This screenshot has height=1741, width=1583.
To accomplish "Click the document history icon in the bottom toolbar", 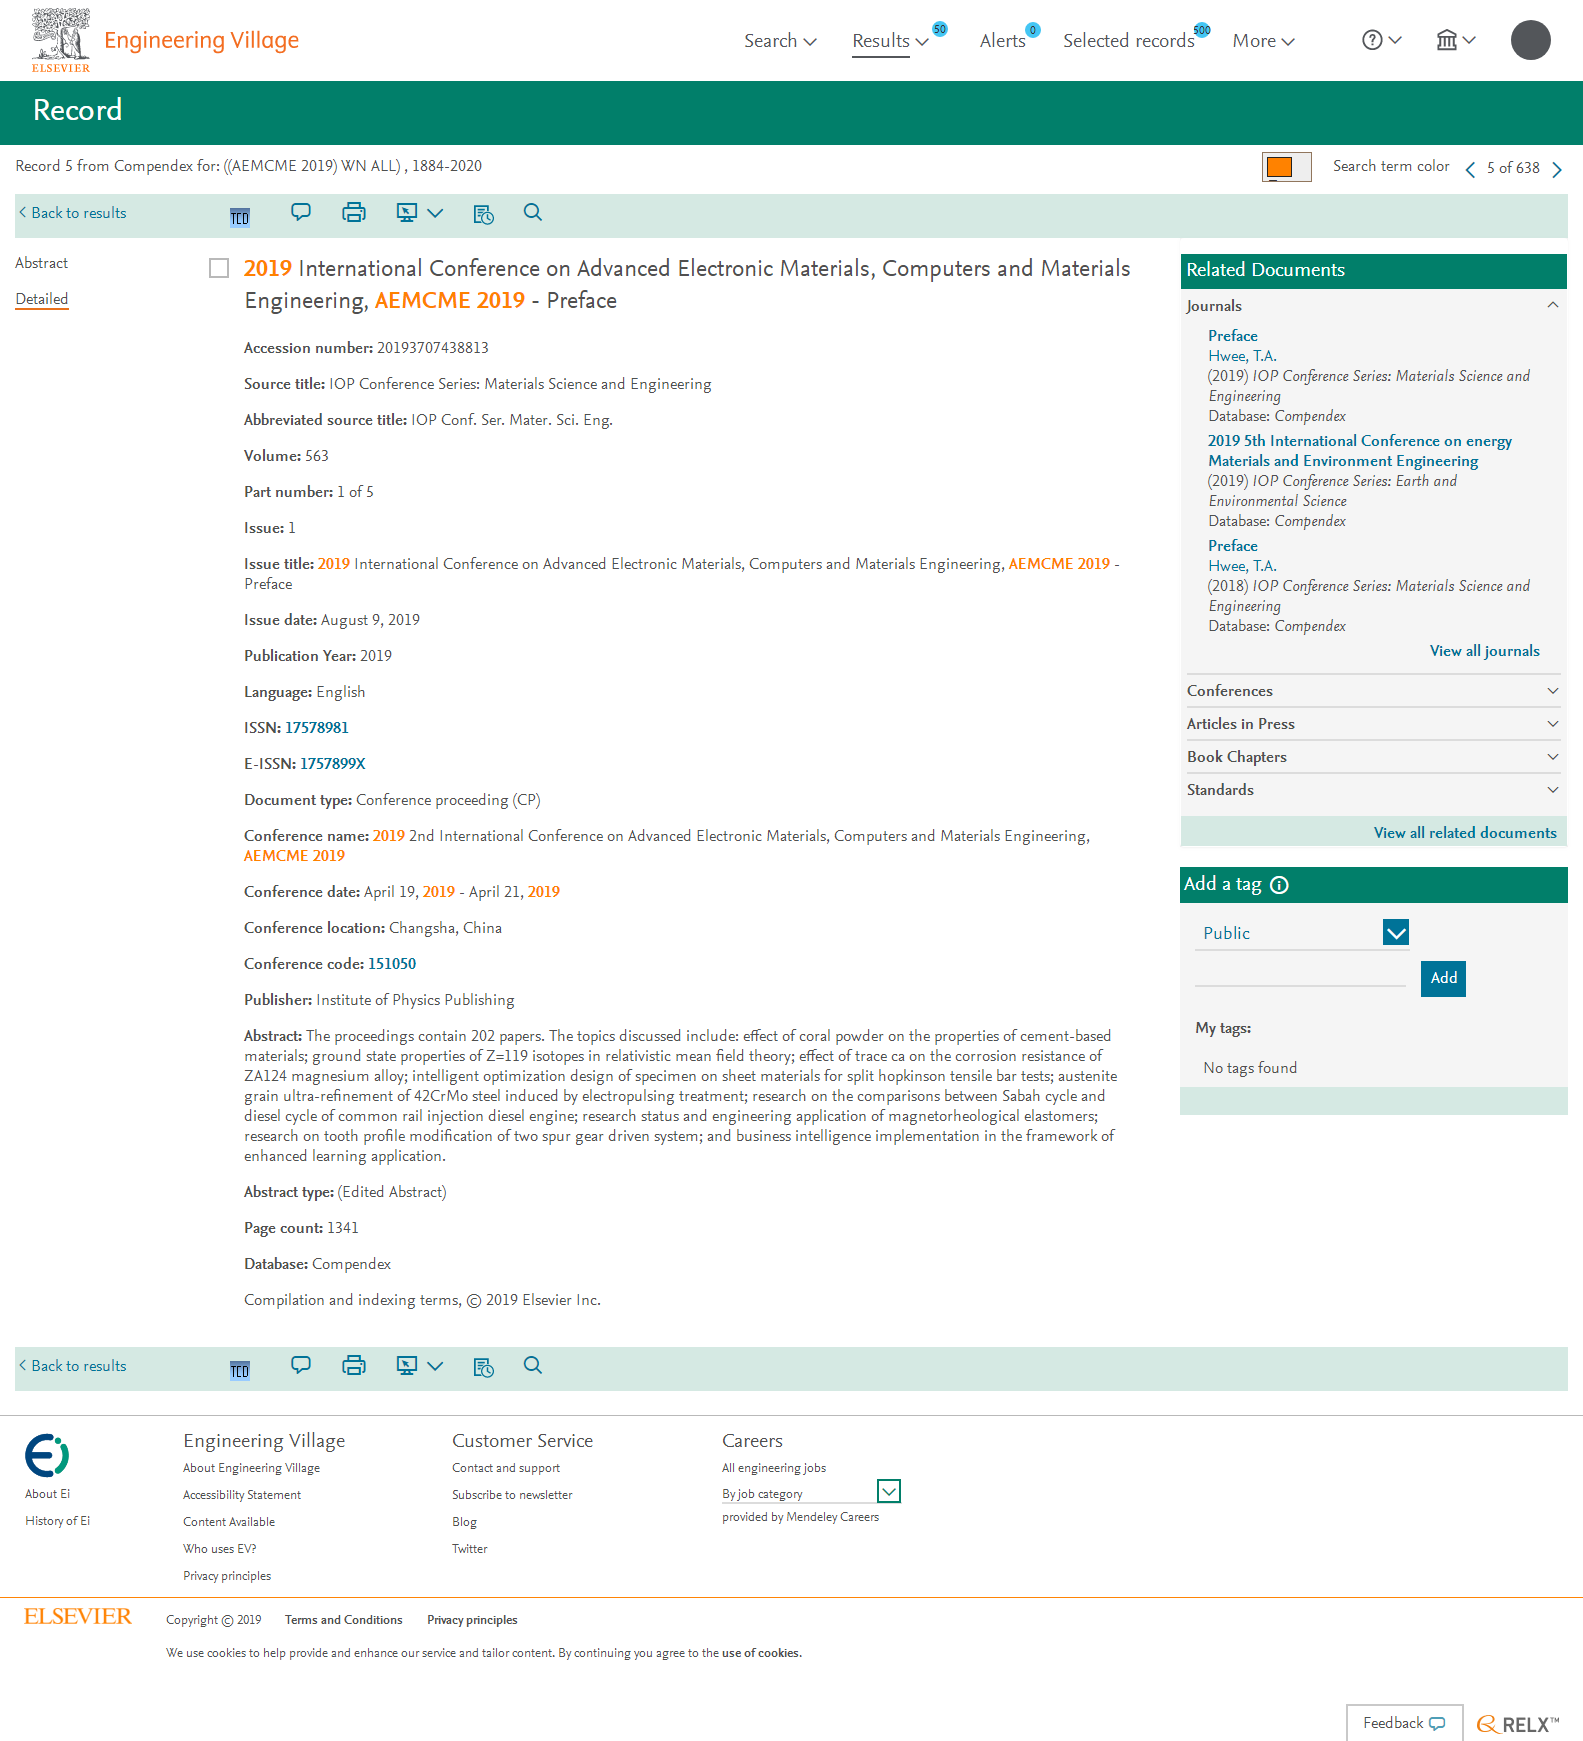I will (484, 1367).
